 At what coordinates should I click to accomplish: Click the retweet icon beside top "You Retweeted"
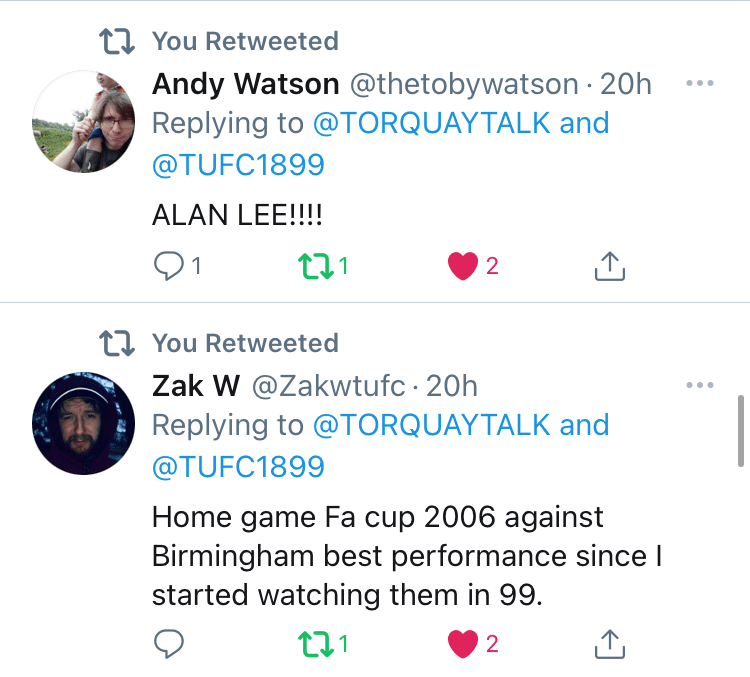pos(116,41)
